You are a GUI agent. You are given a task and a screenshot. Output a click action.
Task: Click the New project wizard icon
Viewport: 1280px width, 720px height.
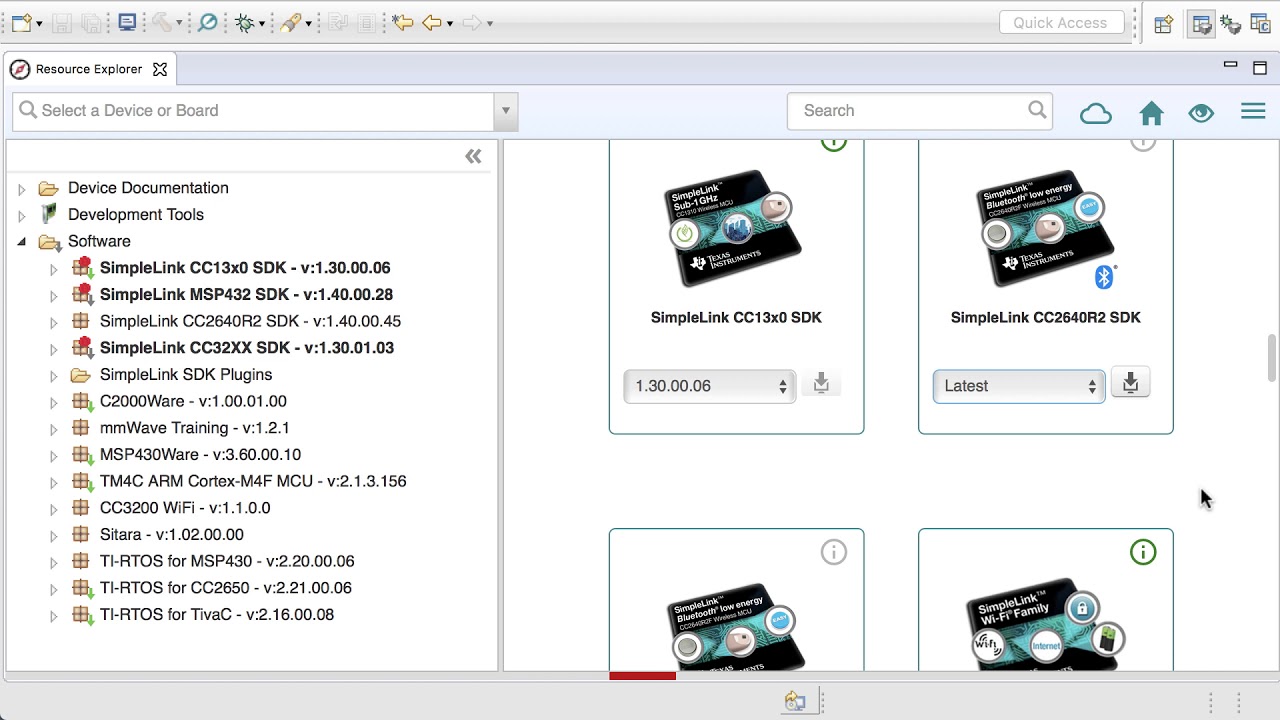coord(21,22)
